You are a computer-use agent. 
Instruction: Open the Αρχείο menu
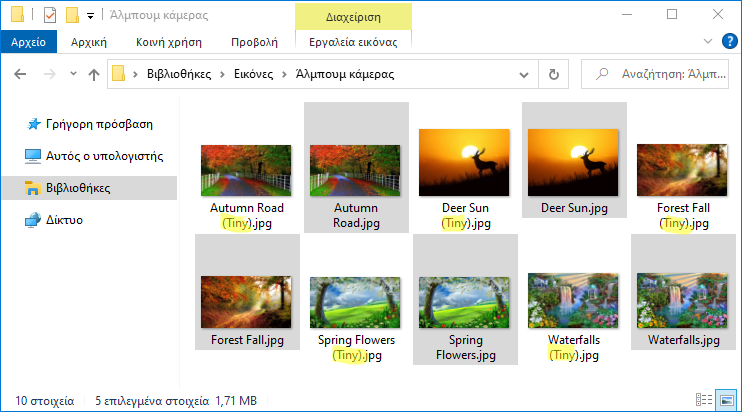(x=28, y=42)
